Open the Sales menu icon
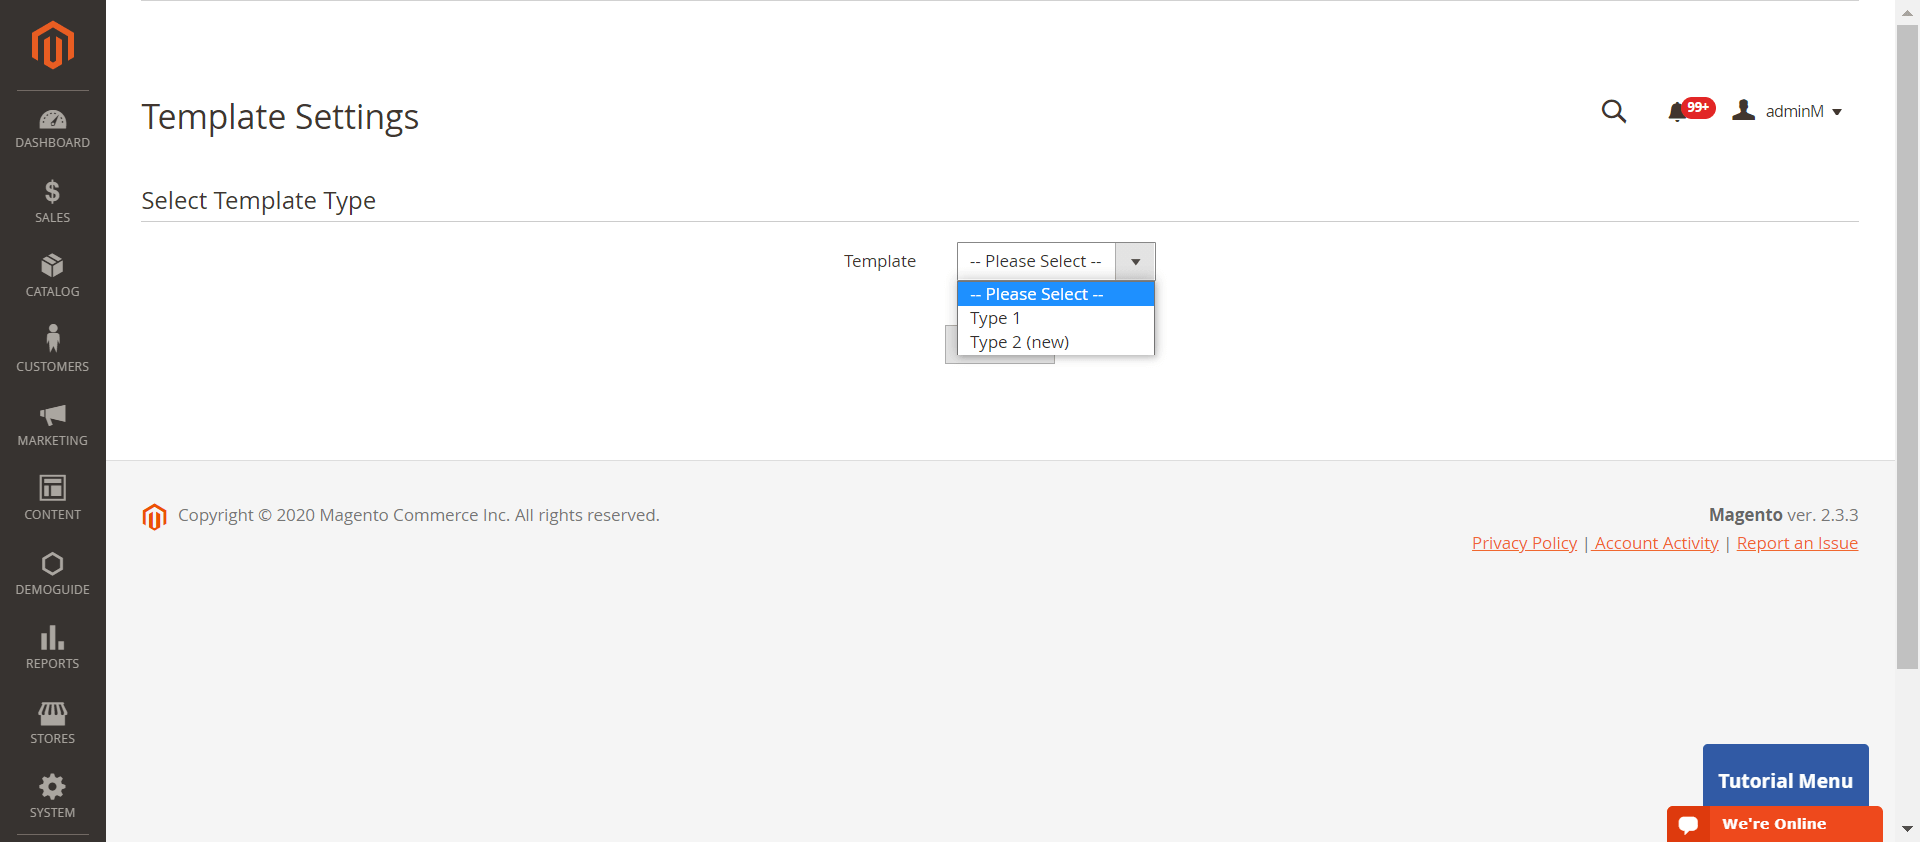This screenshot has width=1920, height=842. pos(52,192)
